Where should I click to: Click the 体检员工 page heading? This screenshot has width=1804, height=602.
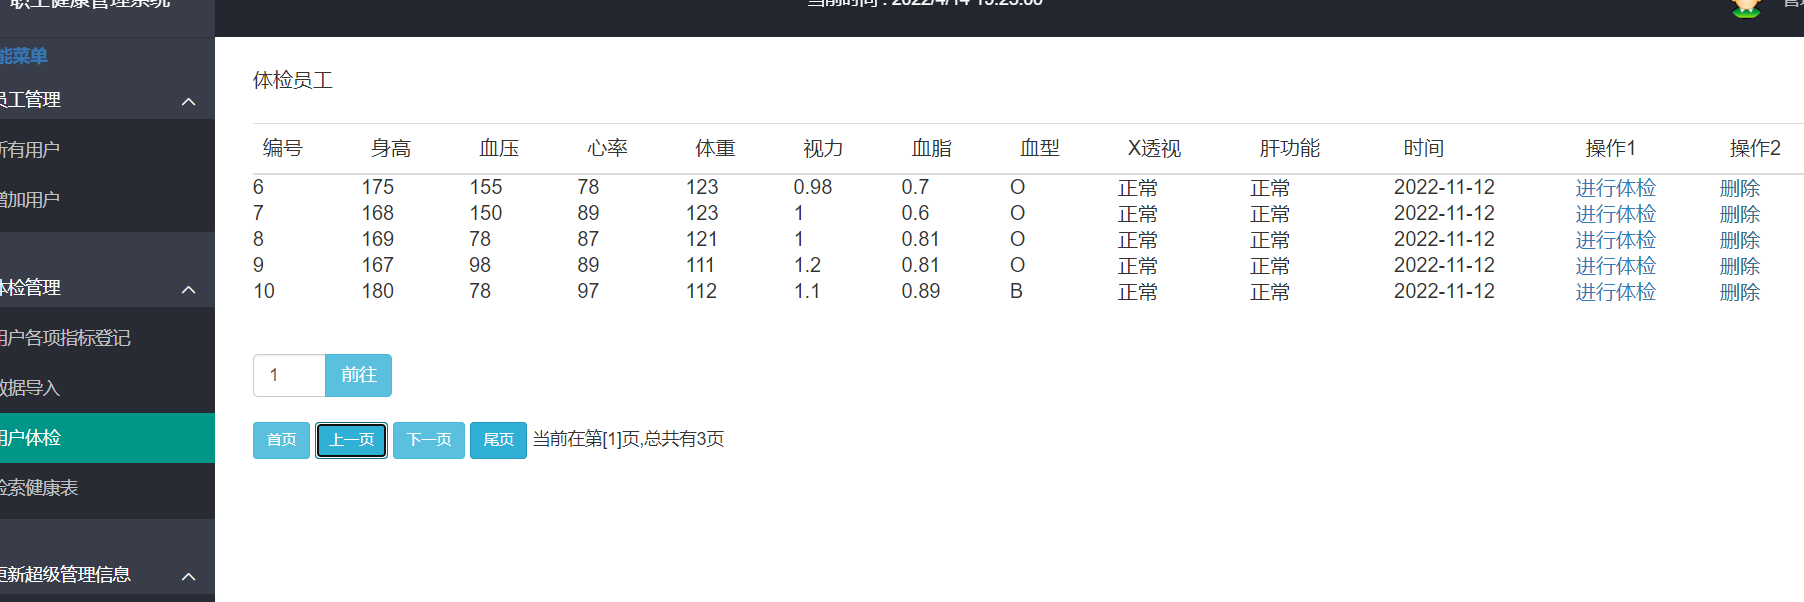point(292,80)
